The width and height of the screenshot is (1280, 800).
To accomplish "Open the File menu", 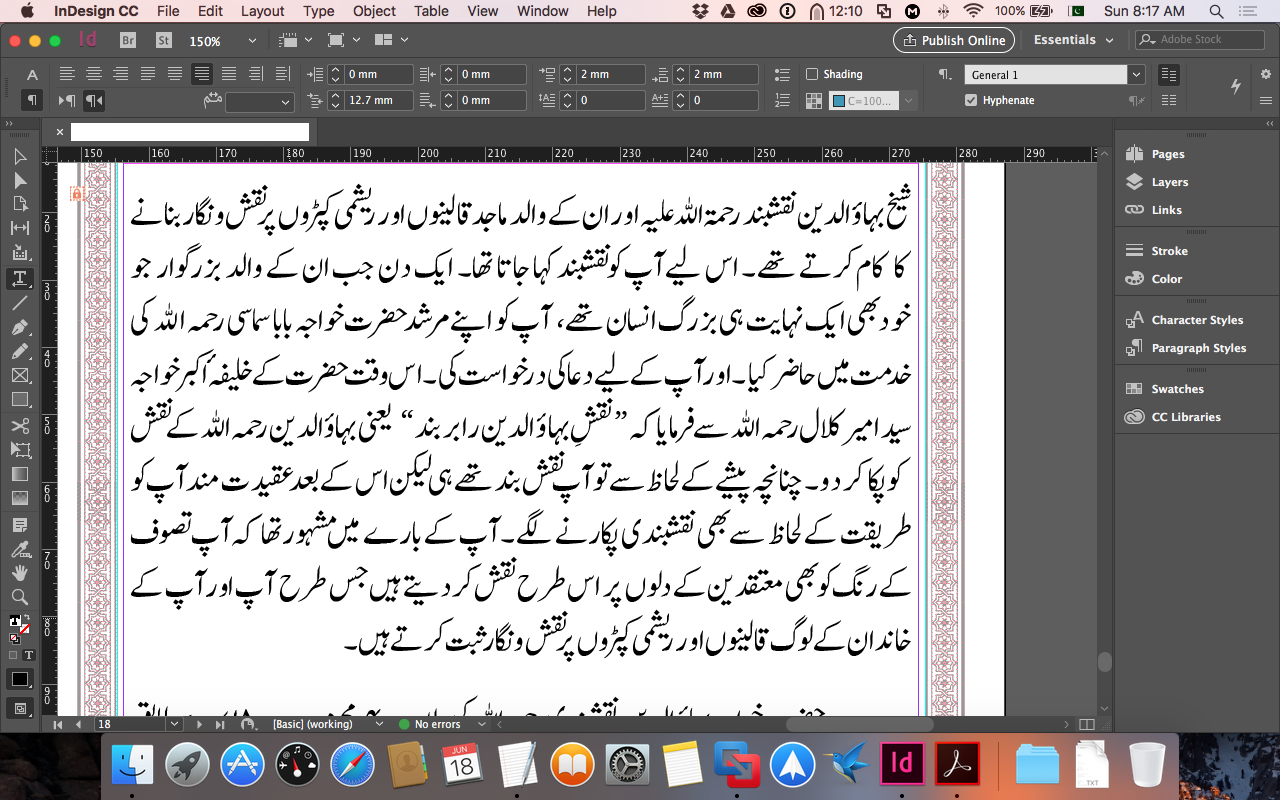I will point(168,11).
